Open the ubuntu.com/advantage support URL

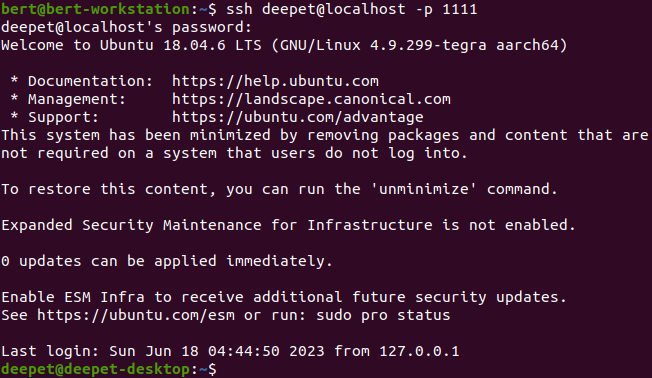click(298, 117)
